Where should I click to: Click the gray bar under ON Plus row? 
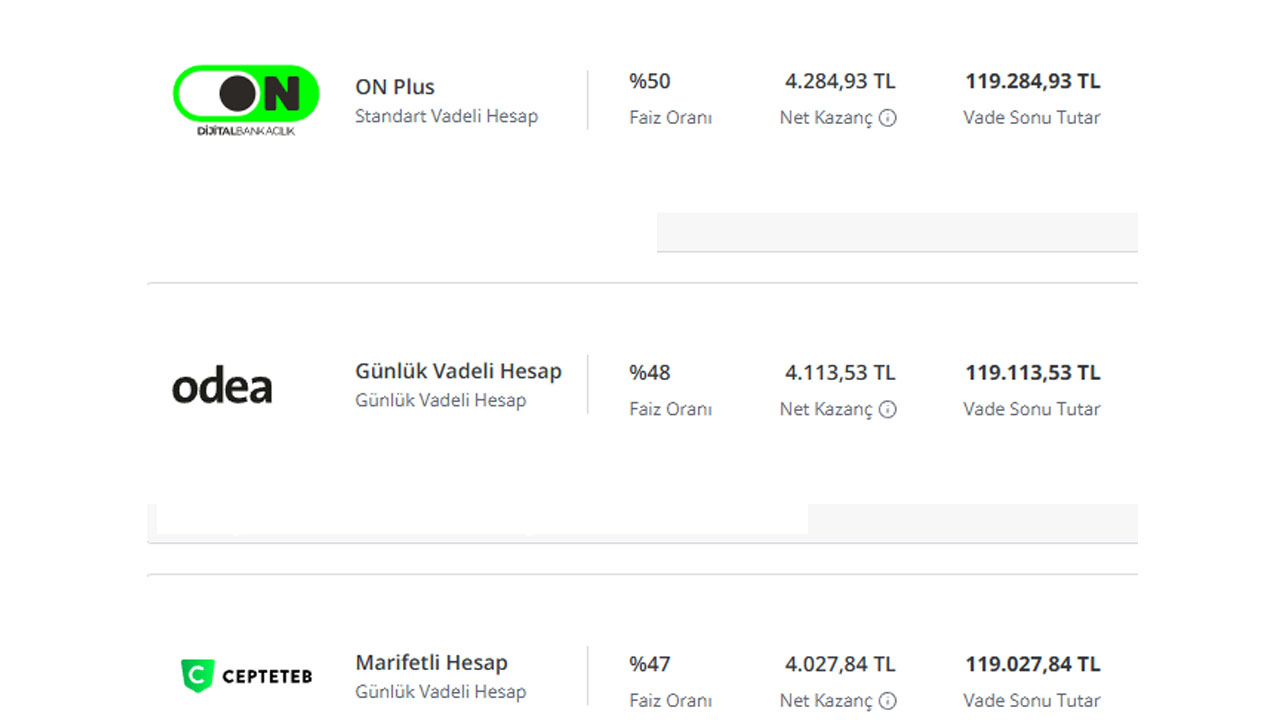(897, 232)
